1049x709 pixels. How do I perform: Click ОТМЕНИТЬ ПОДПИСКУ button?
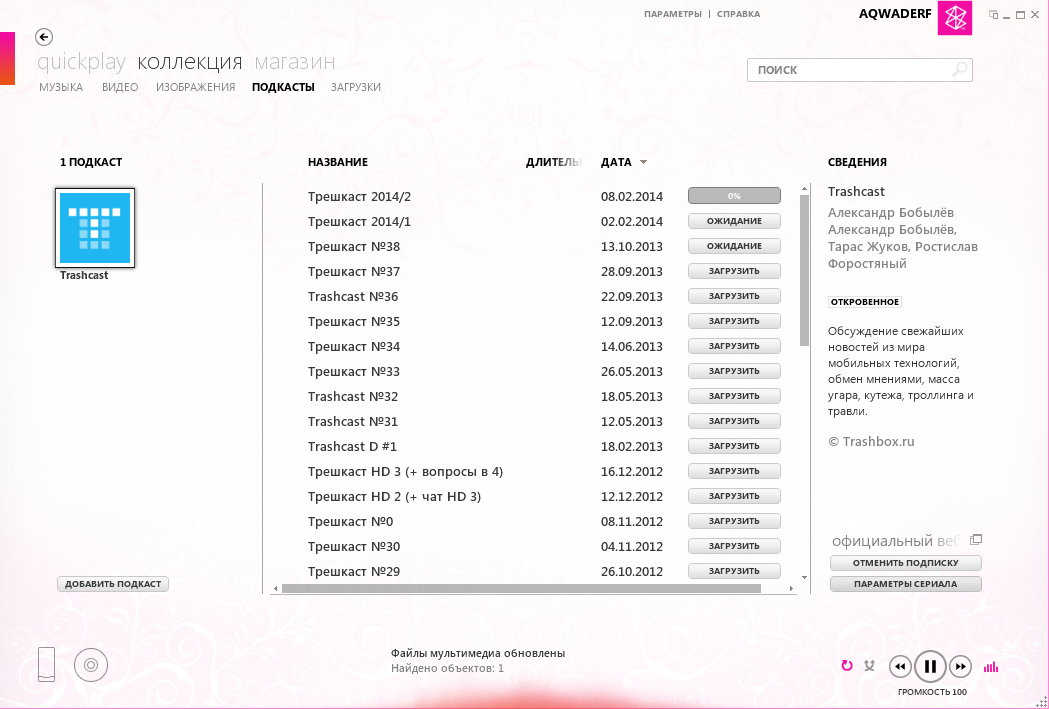tap(906, 563)
